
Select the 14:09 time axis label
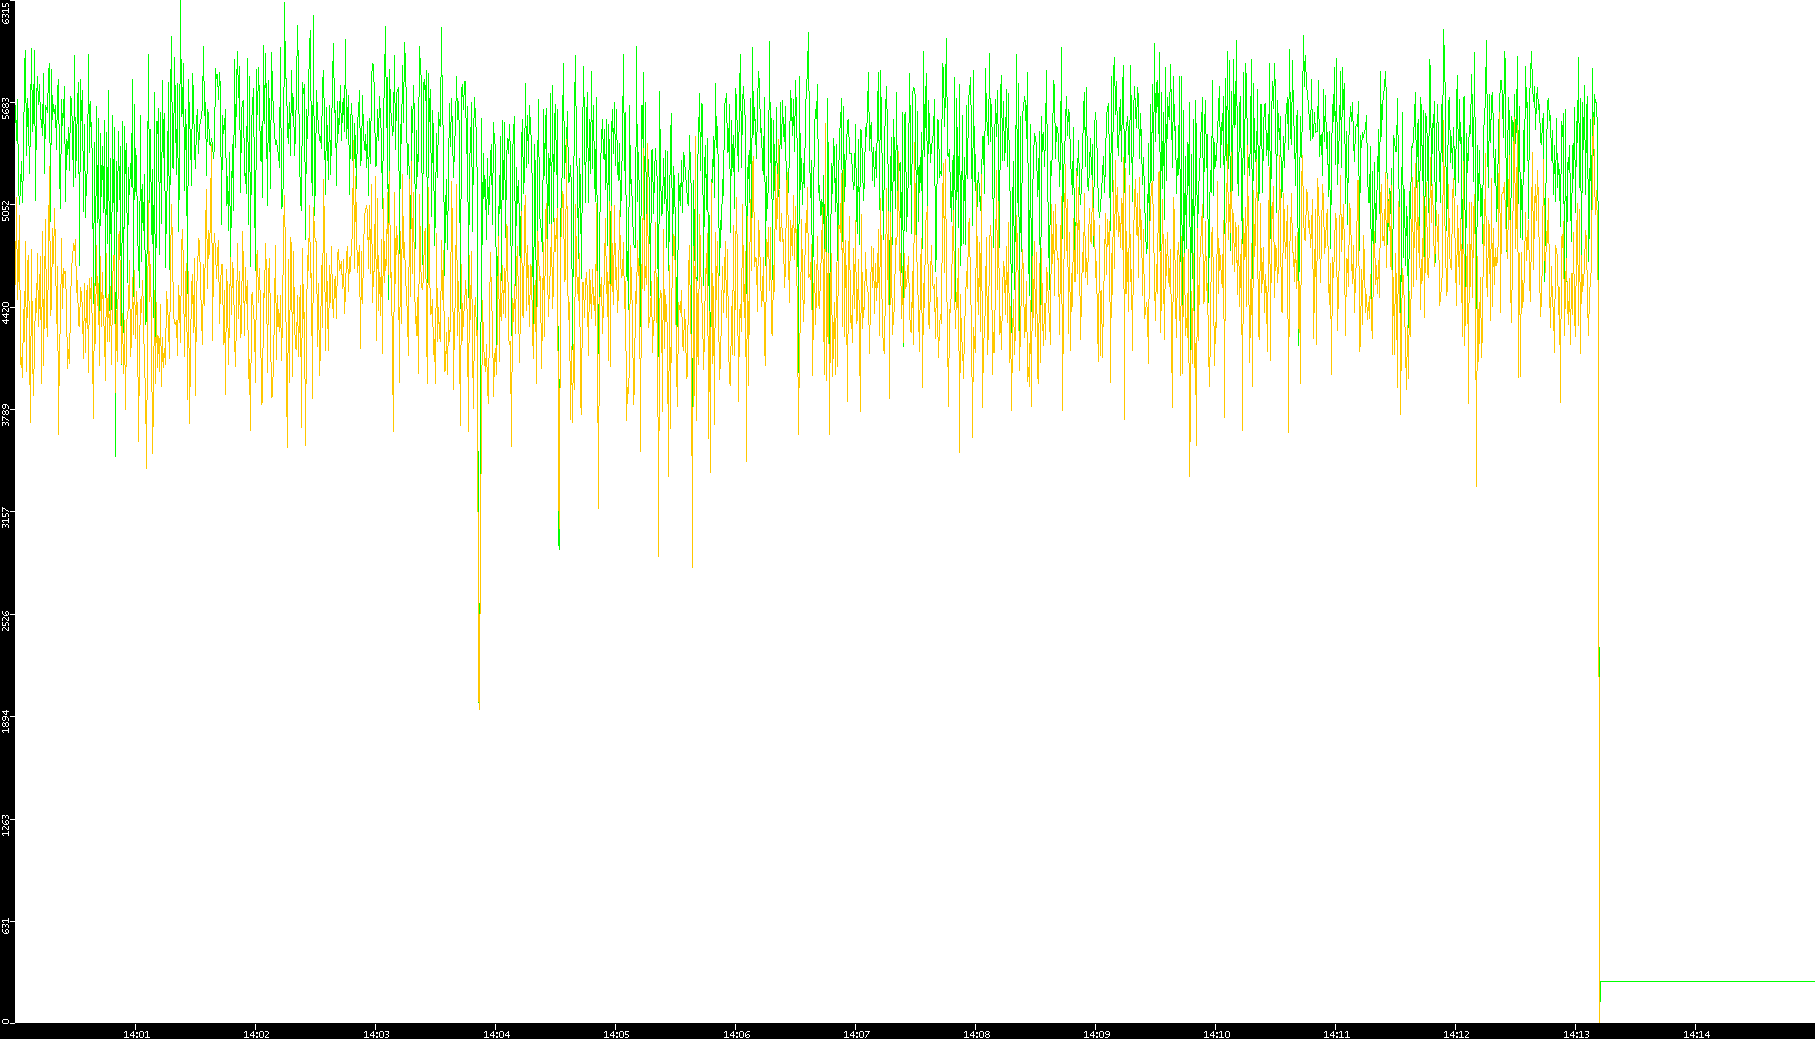click(x=1096, y=1034)
